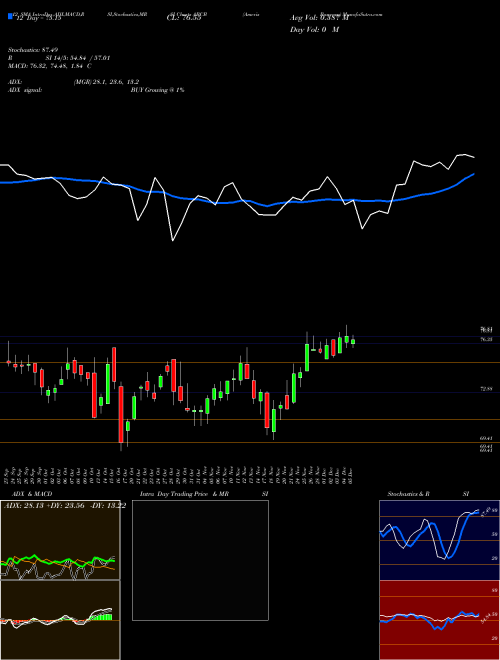The width and height of the screenshot is (500, 660).
Task: Click the peak of the white price line at the far right
Action: (464, 154)
